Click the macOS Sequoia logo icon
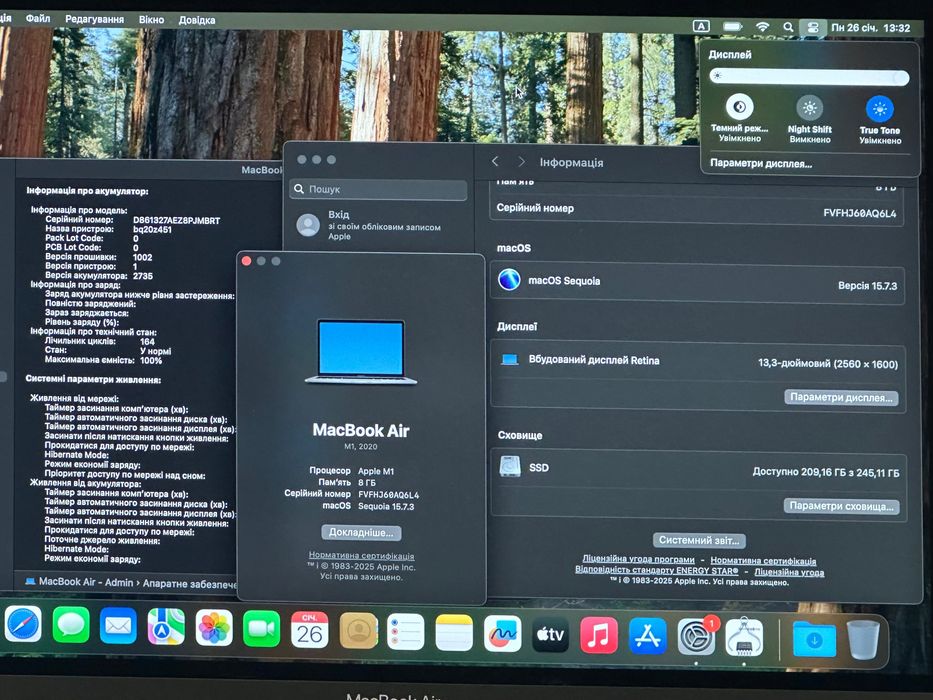The width and height of the screenshot is (933, 700). (x=509, y=279)
